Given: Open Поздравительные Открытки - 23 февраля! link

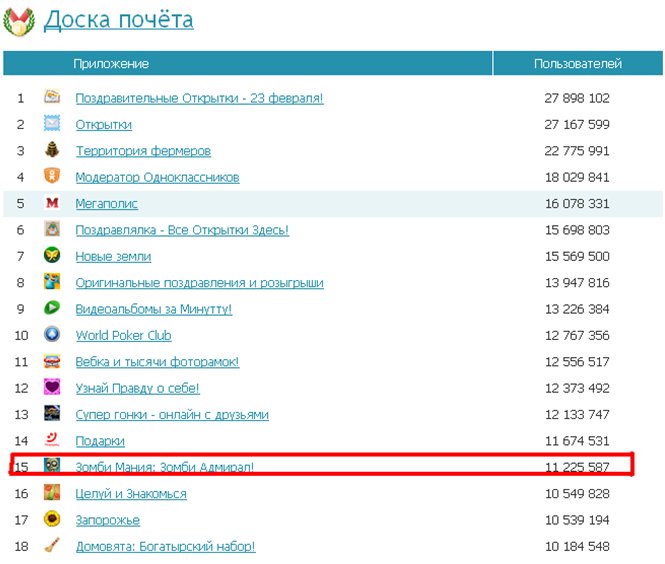Looking at the screenshot, I should tap(199, 98).
